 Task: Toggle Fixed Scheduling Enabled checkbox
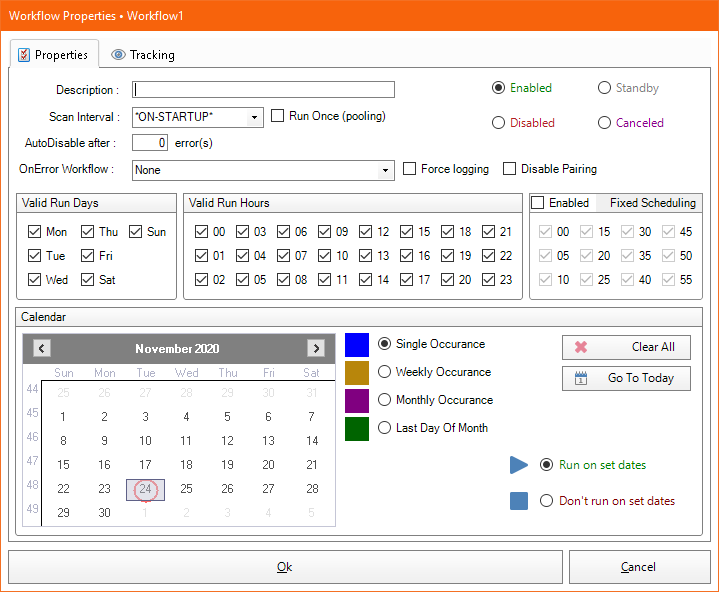tap(537, 203)
